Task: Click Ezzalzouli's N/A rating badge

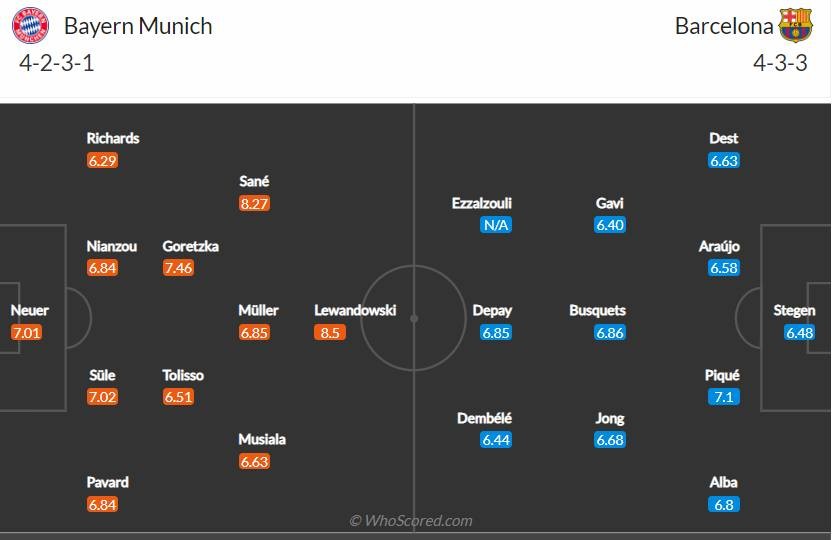Action: click(x=496, y=225)
